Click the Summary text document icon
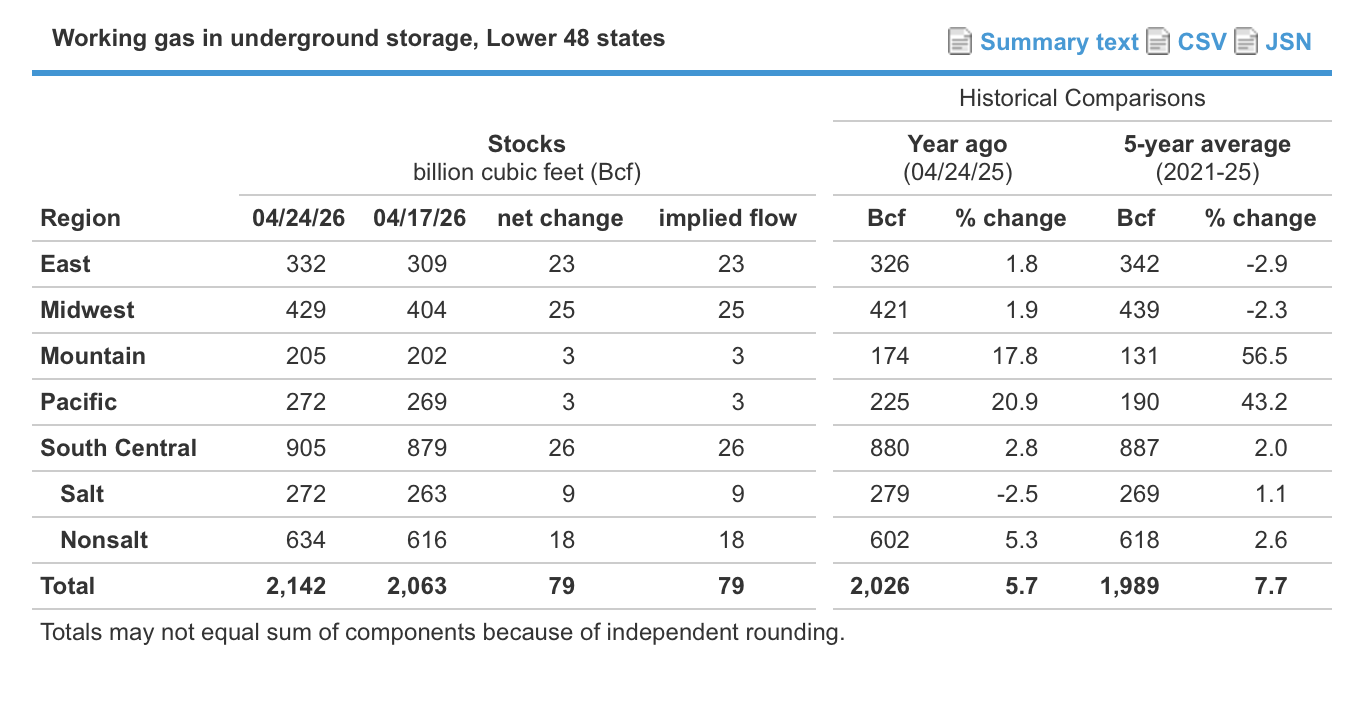Image resolution: width=1356 pixels, height=704 pixels. pyautogui.click(x=960, y=42)
